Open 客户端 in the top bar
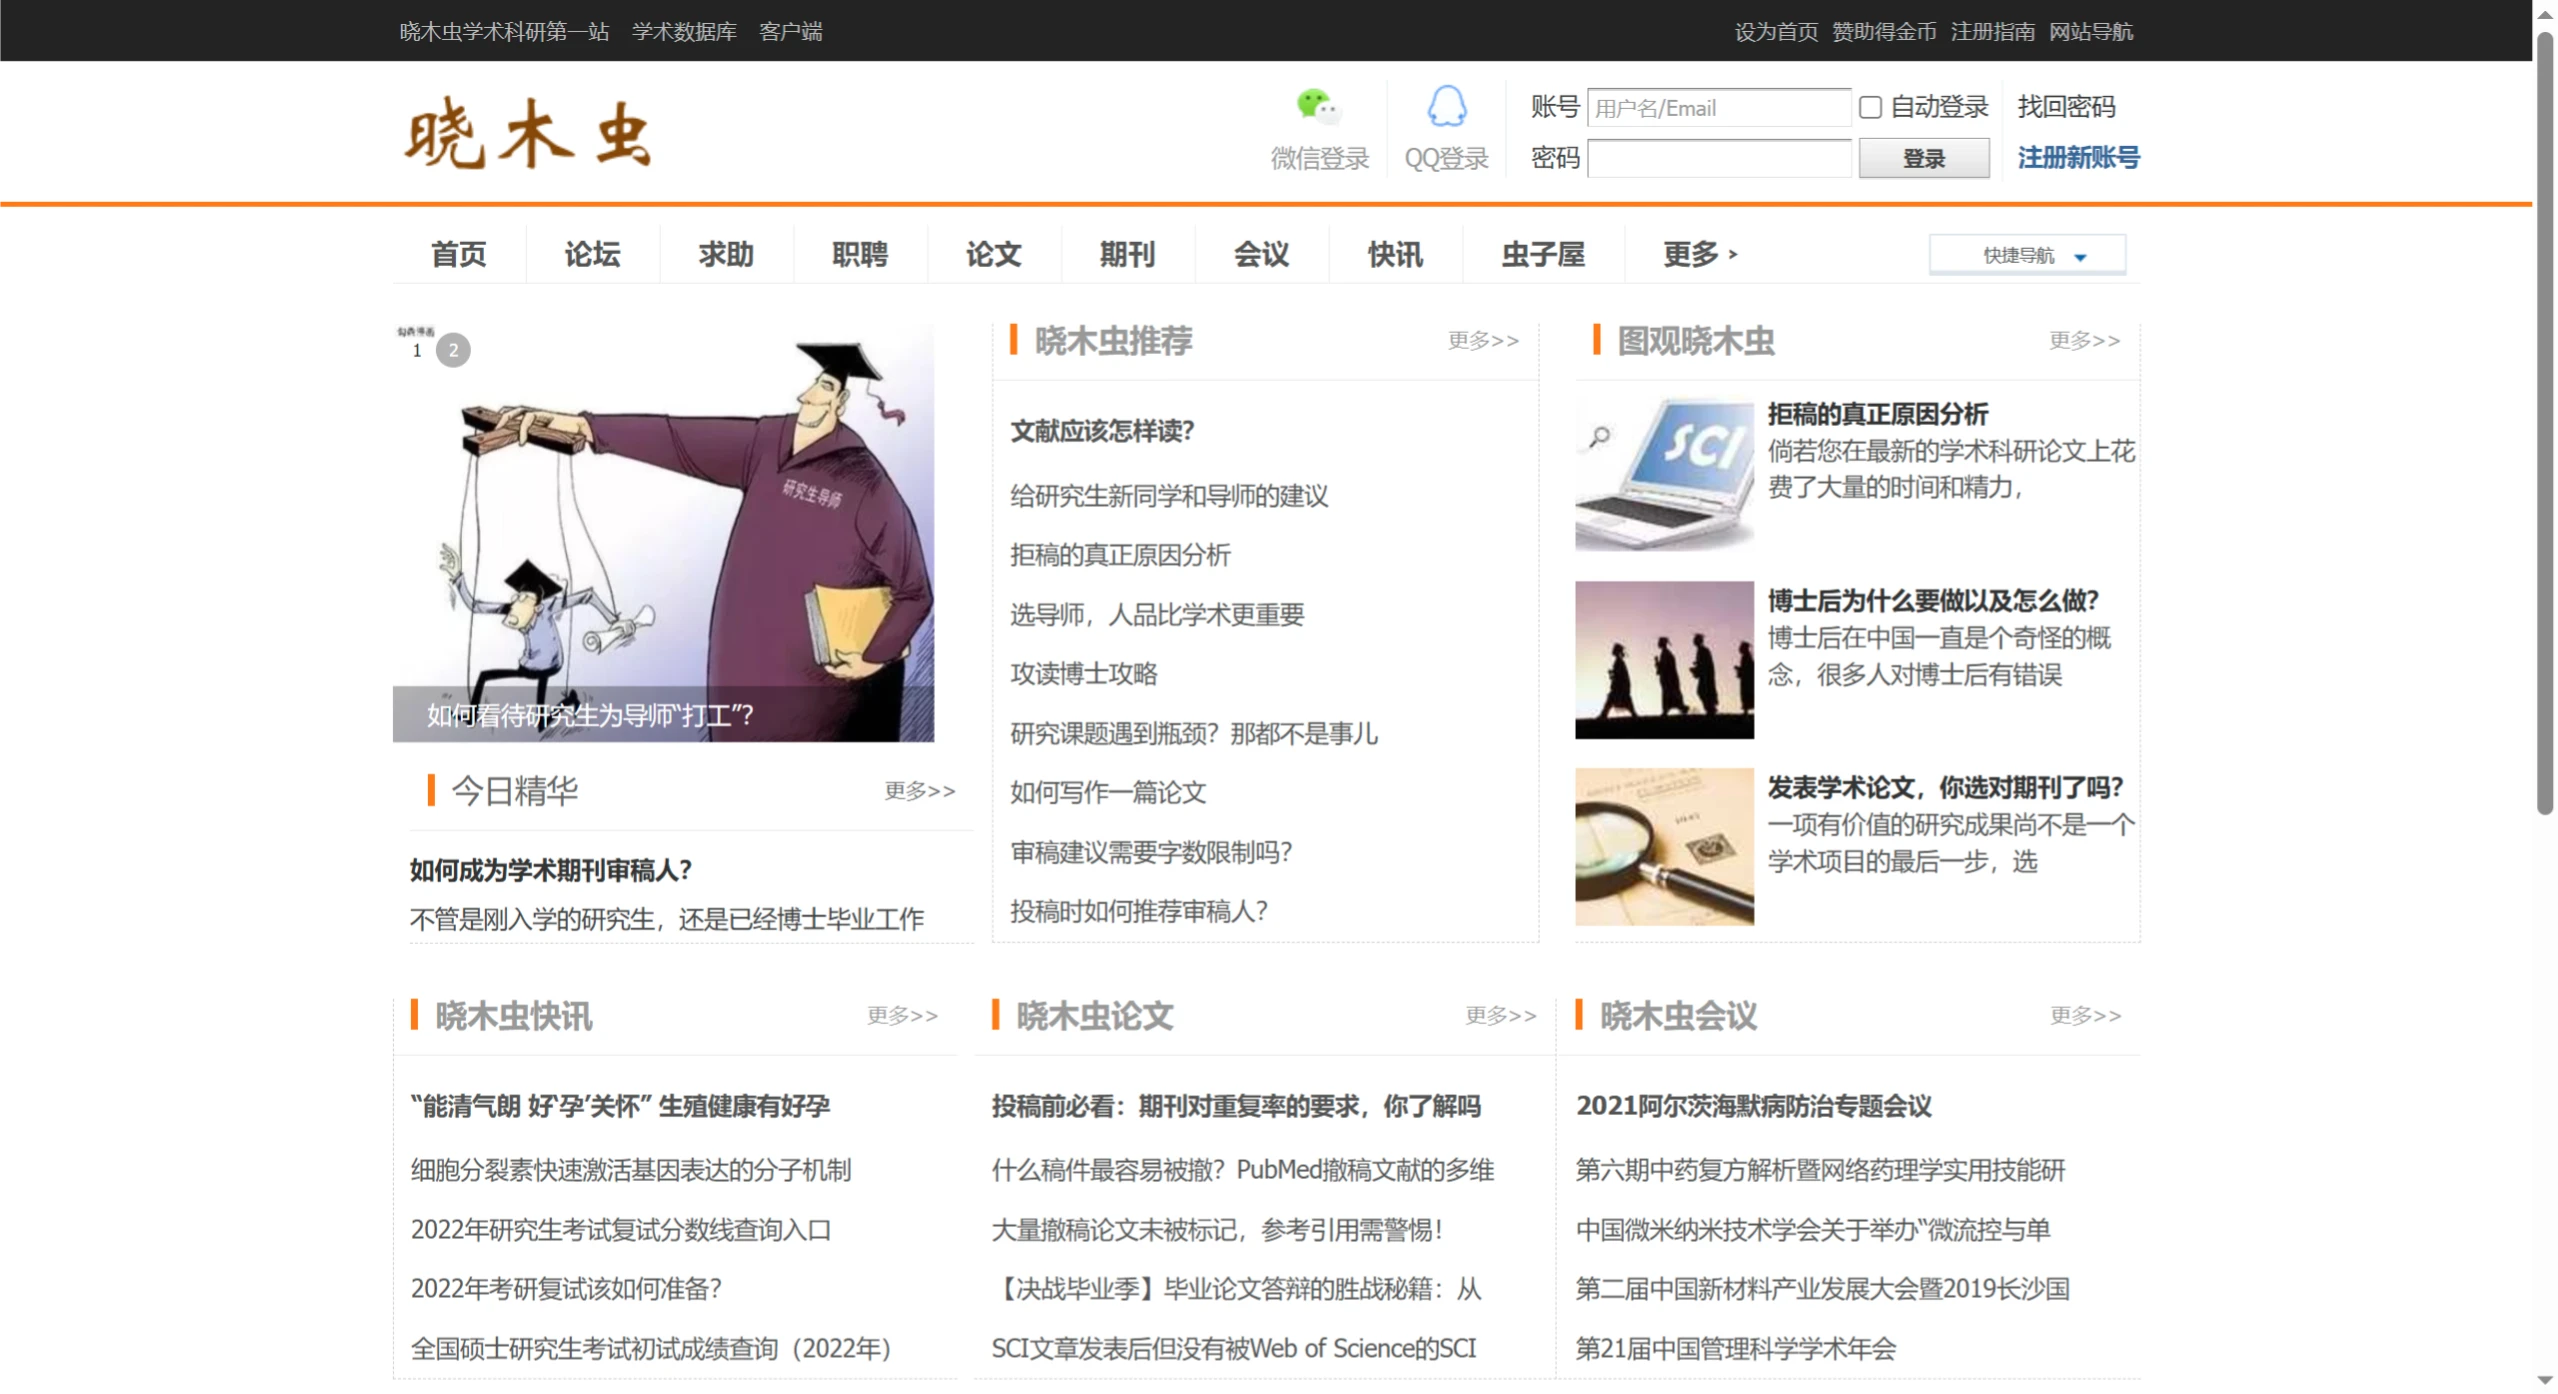Image resolution: width=2558 pixels, height=1394 pixels. tap(790, 31)
